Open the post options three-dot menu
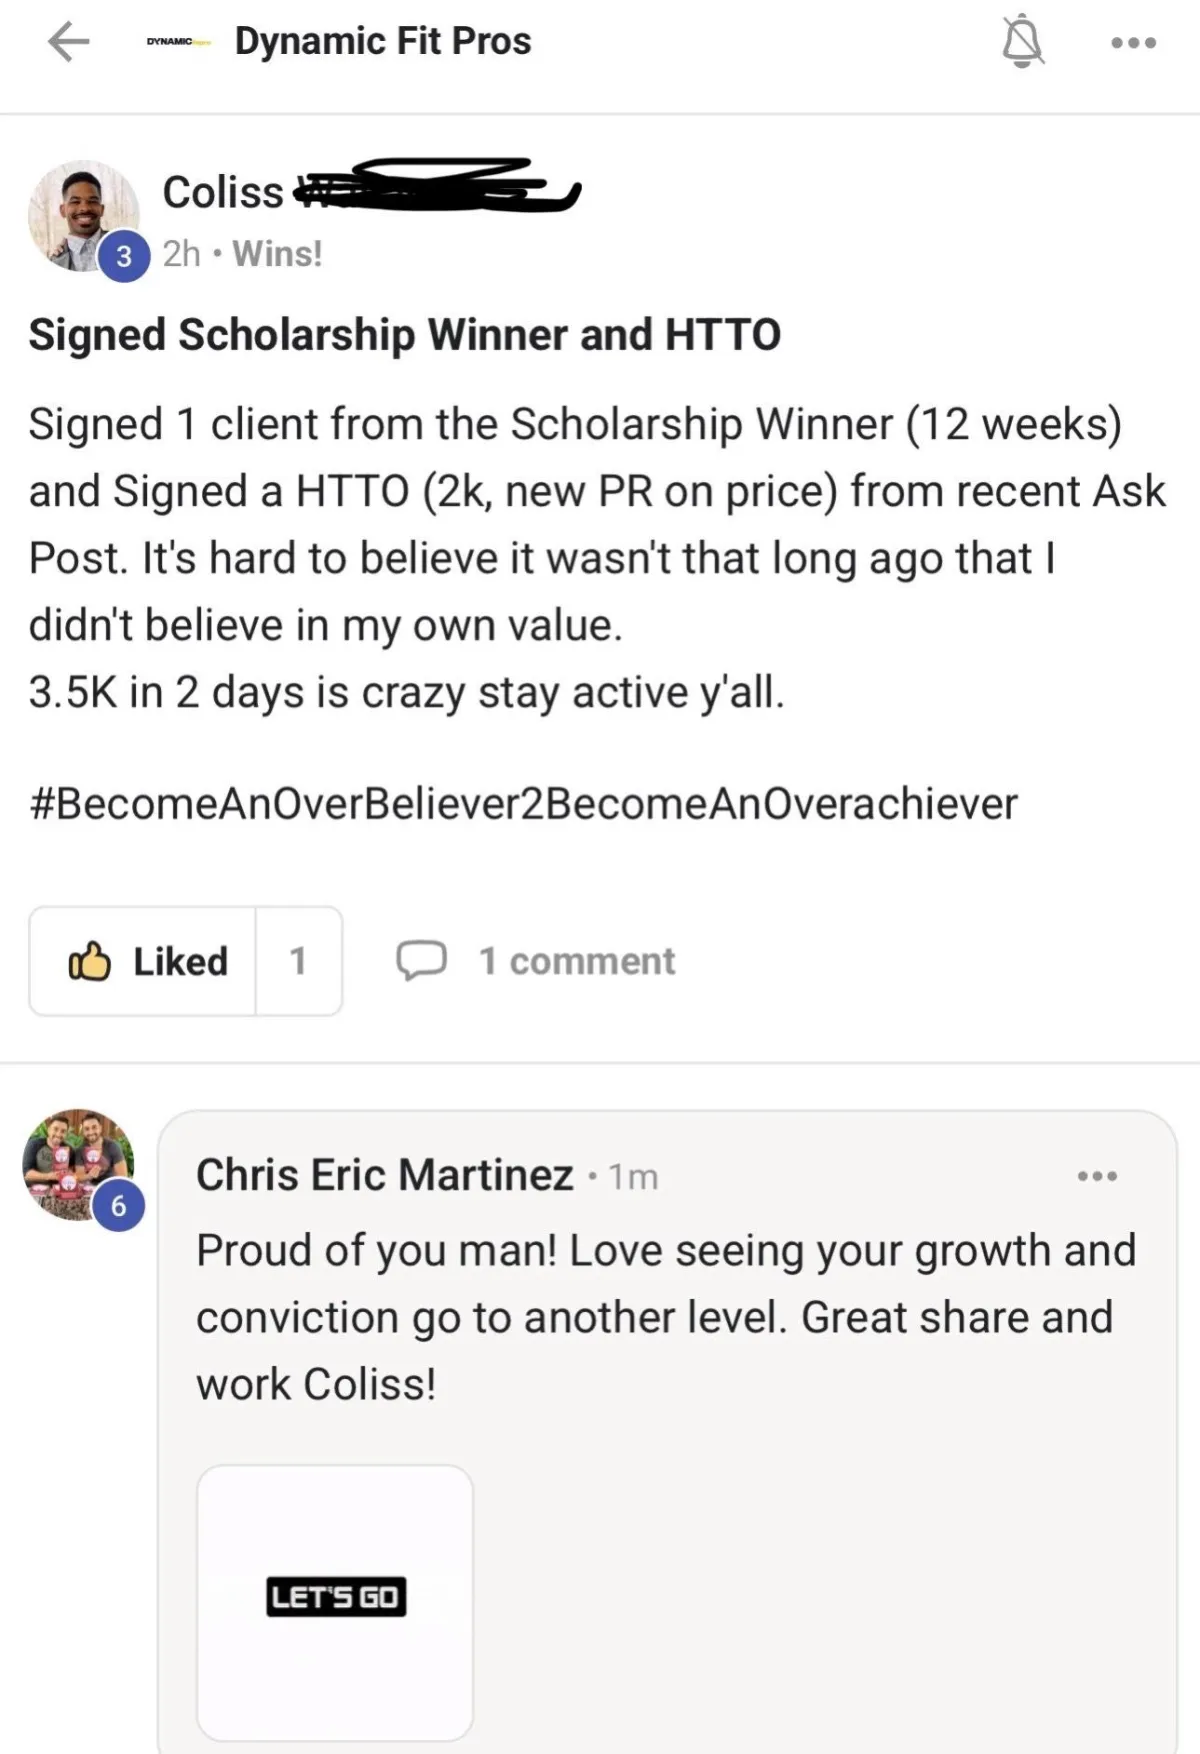The image size is (1200, 1754). pos(1133,43)
